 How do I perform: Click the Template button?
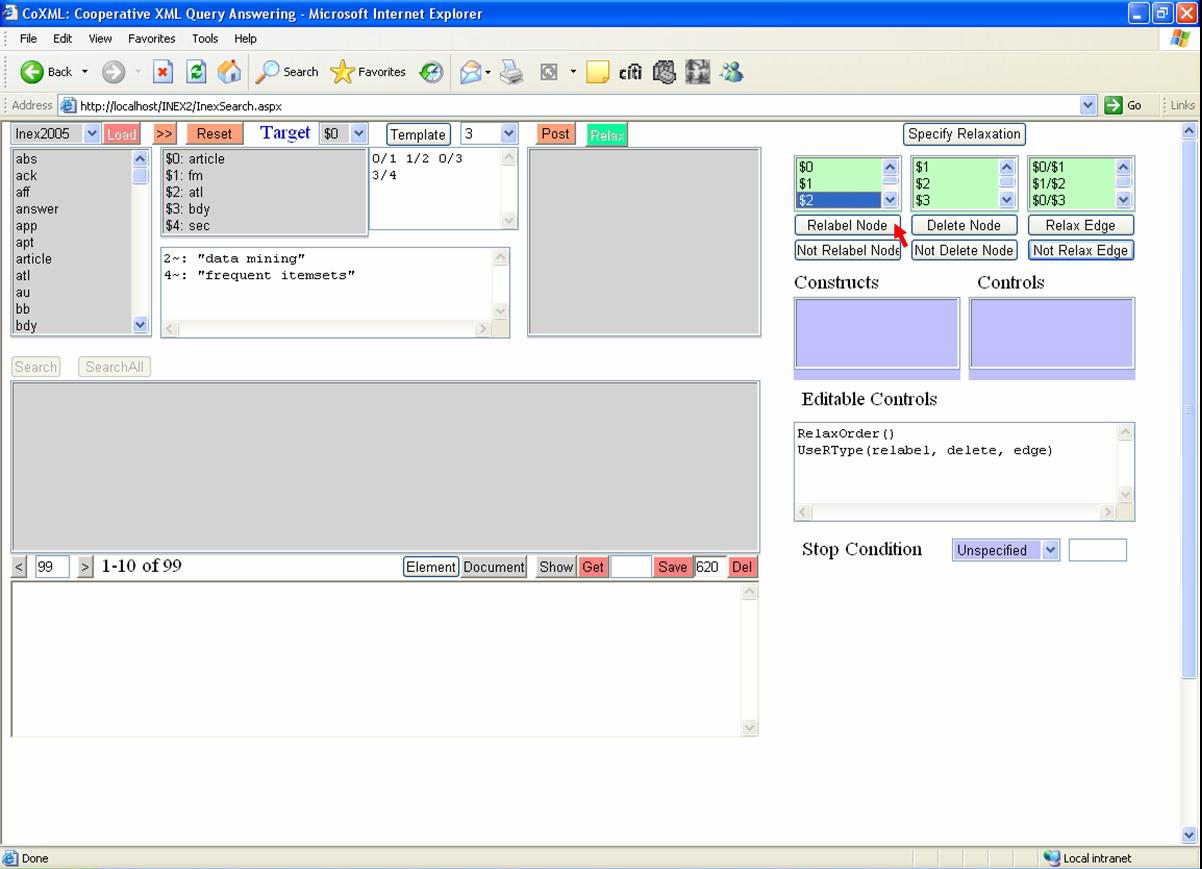(418, 134)
